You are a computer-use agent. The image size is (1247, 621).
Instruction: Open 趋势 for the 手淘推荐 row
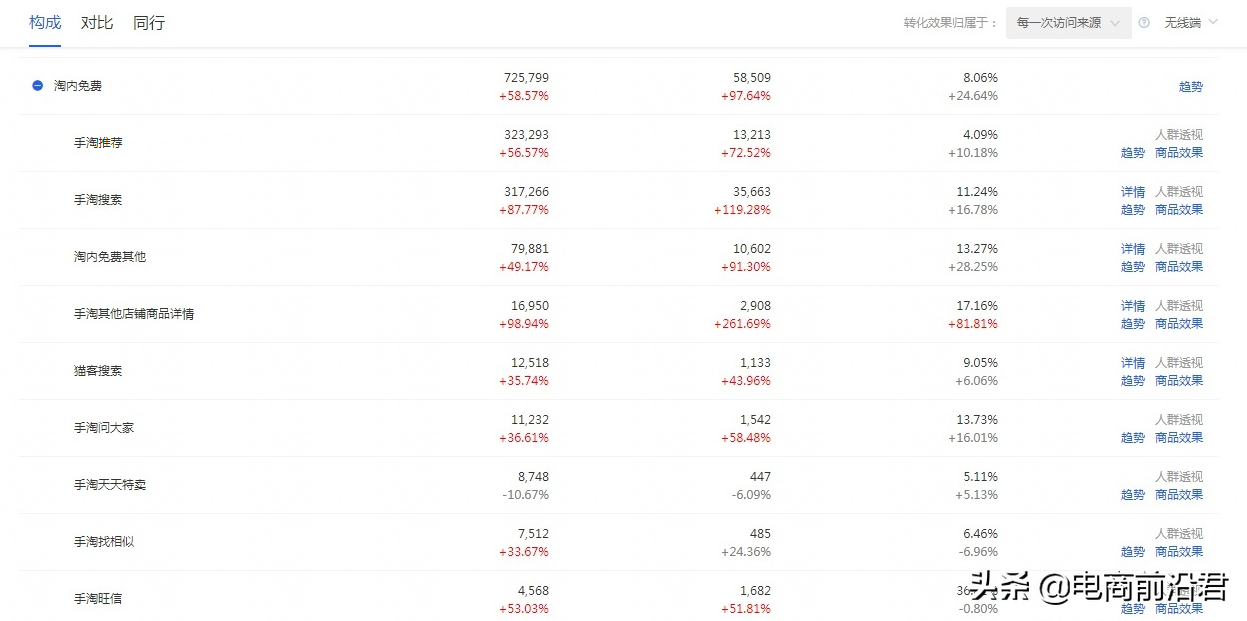(1132, 153)
